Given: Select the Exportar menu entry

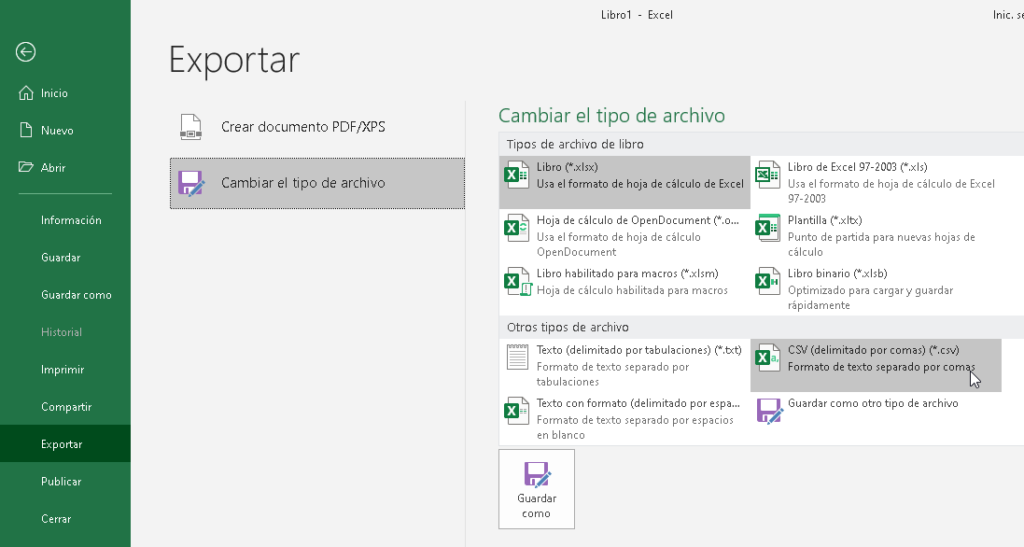Looking at the screenshot, I should [65, 444].
